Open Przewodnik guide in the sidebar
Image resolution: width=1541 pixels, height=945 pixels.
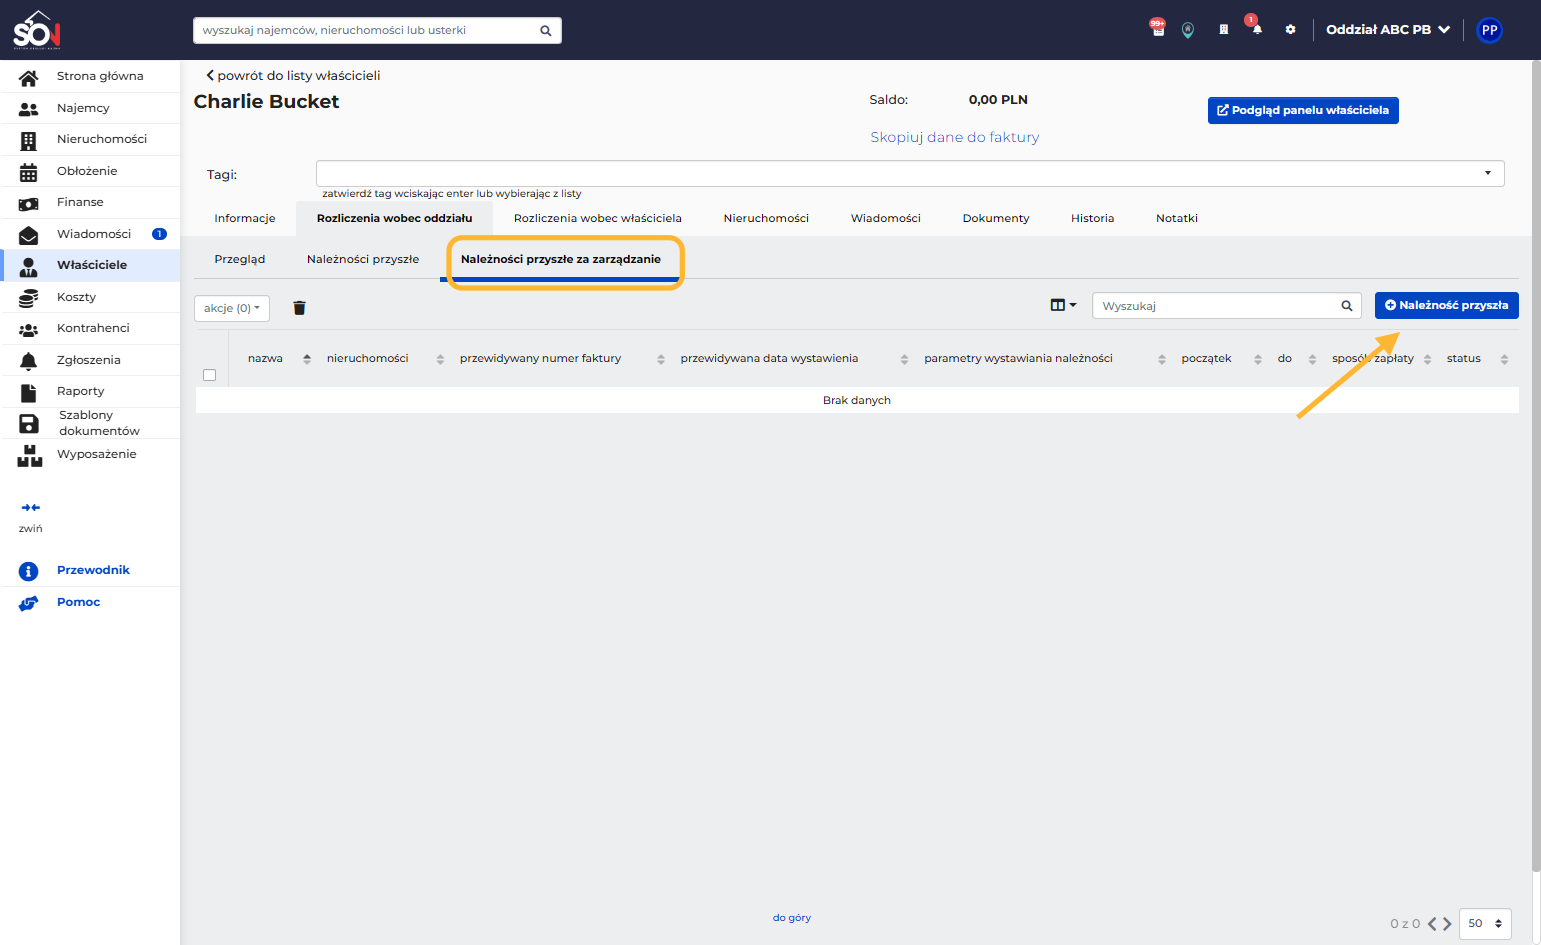[x=91, y=570]
